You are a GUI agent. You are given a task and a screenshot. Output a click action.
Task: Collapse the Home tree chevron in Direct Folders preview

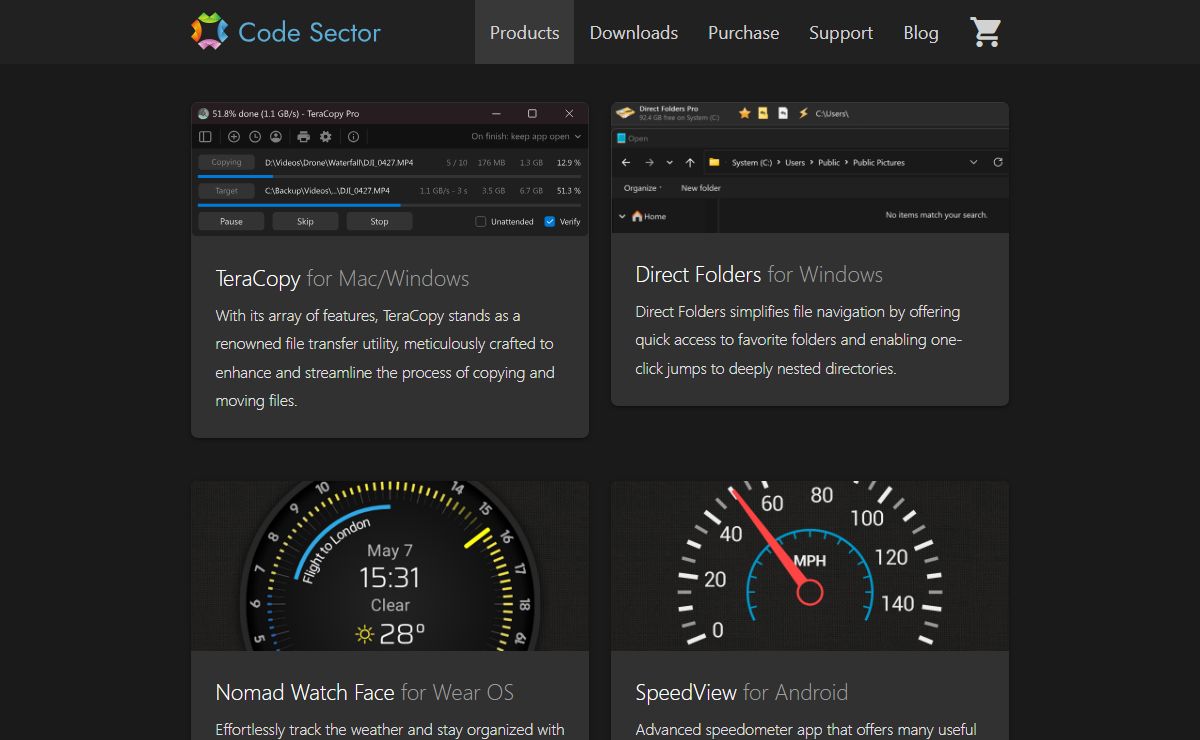click(x=622, y=216)
